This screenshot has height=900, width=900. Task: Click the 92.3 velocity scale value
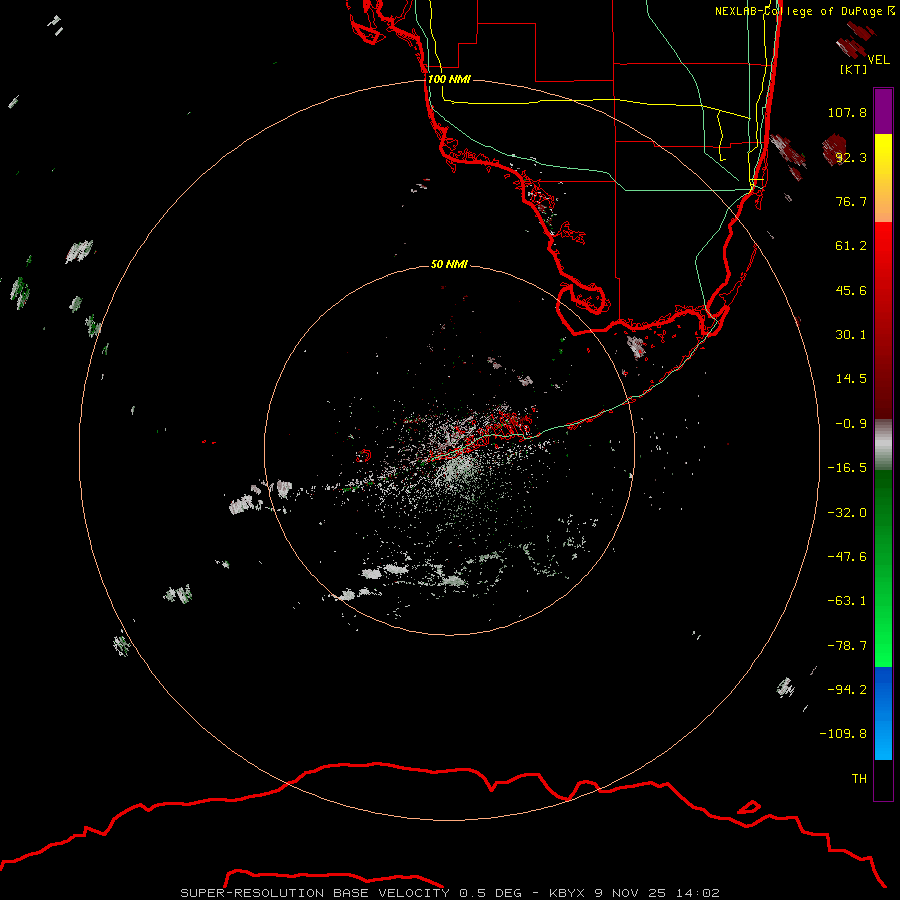point(851,157)
